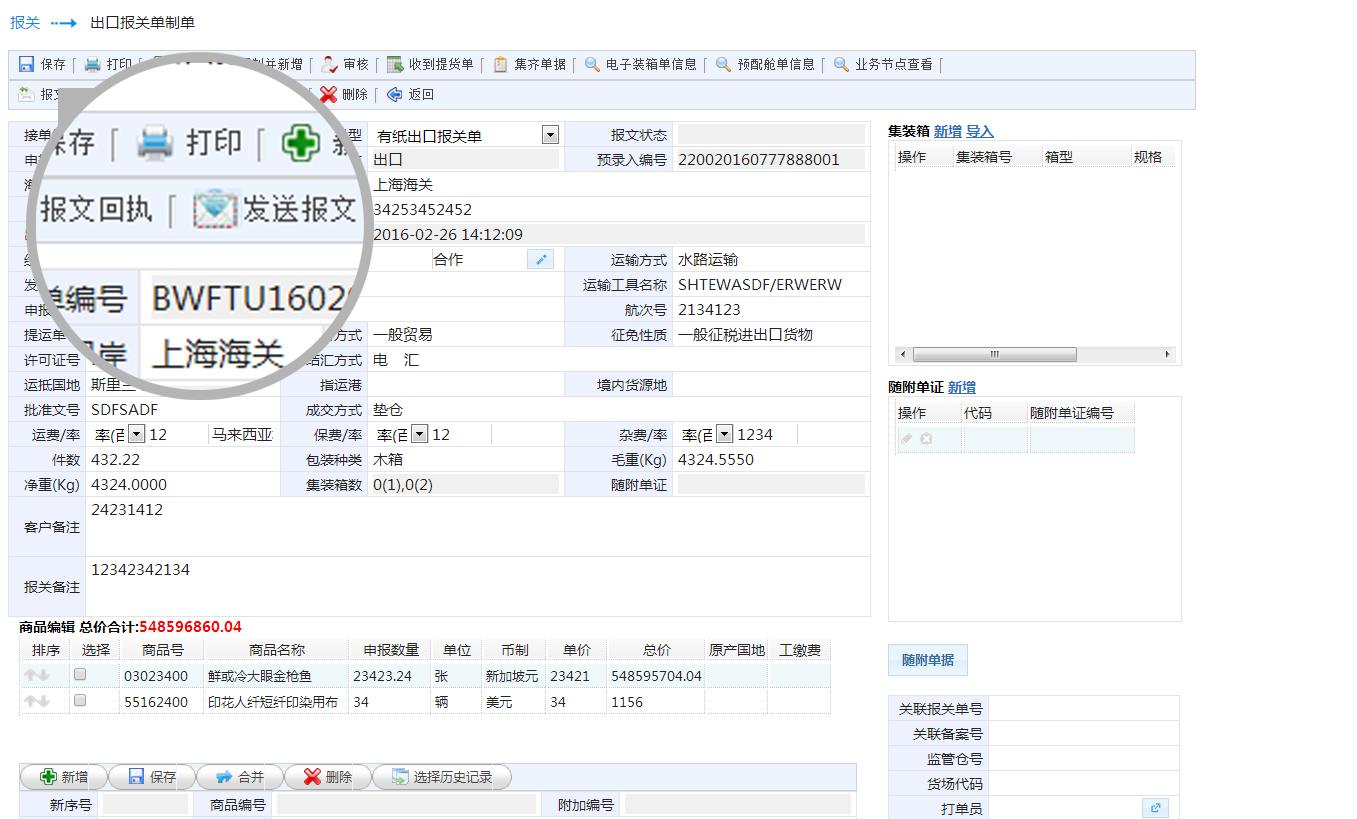Image resolution: width=1357 pixels, height=819 pixels.
Task: Click the 收到提货单 toolbar icon
Action: (395, 65)
